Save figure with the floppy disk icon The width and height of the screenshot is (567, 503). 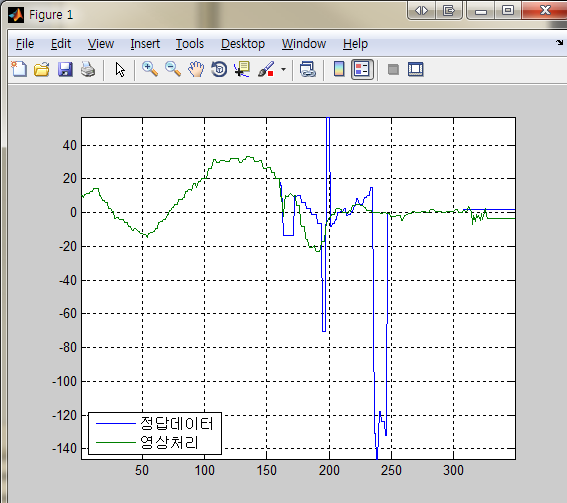coord(65,69)
